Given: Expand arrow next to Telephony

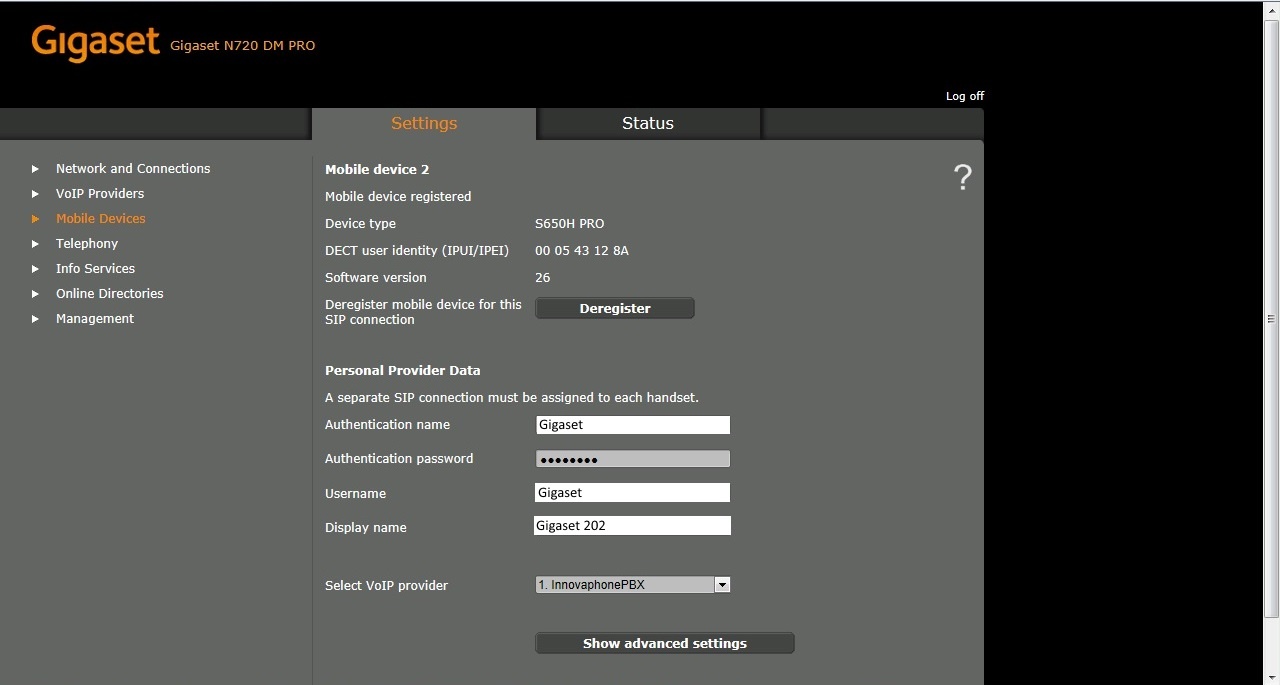Looking at the screenshot, I should (x=35, y=244).
